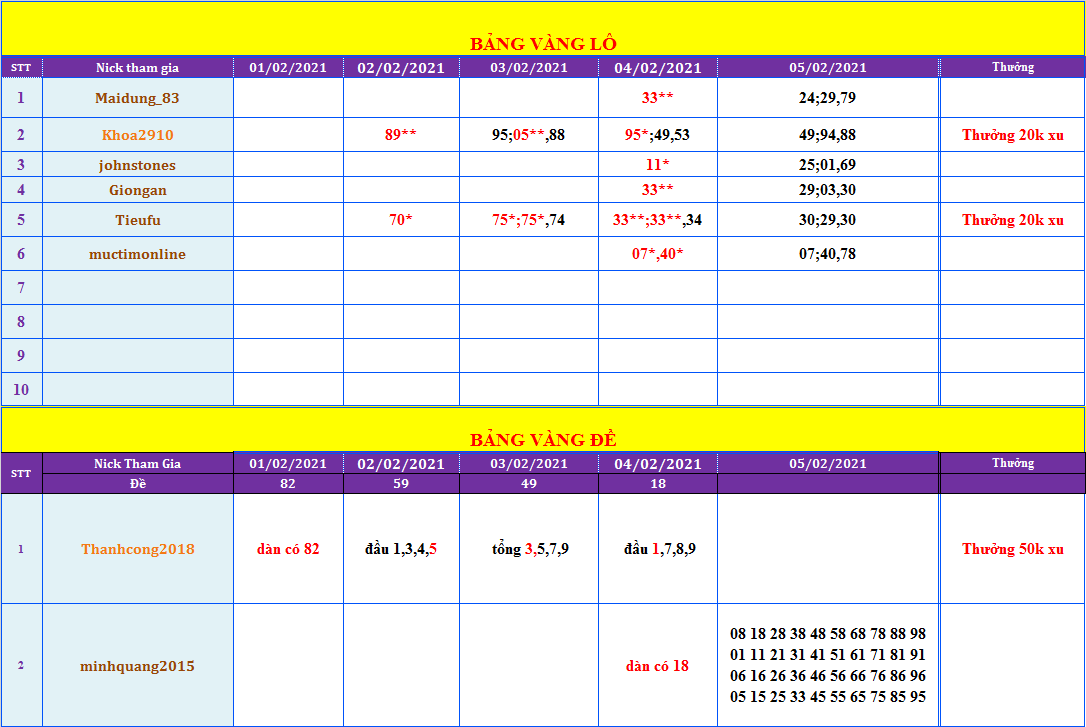The image size is (1086, 727).
Task: Click the BẢNG VÀNG ĐỀ title banner
Action: click(543, 439)
